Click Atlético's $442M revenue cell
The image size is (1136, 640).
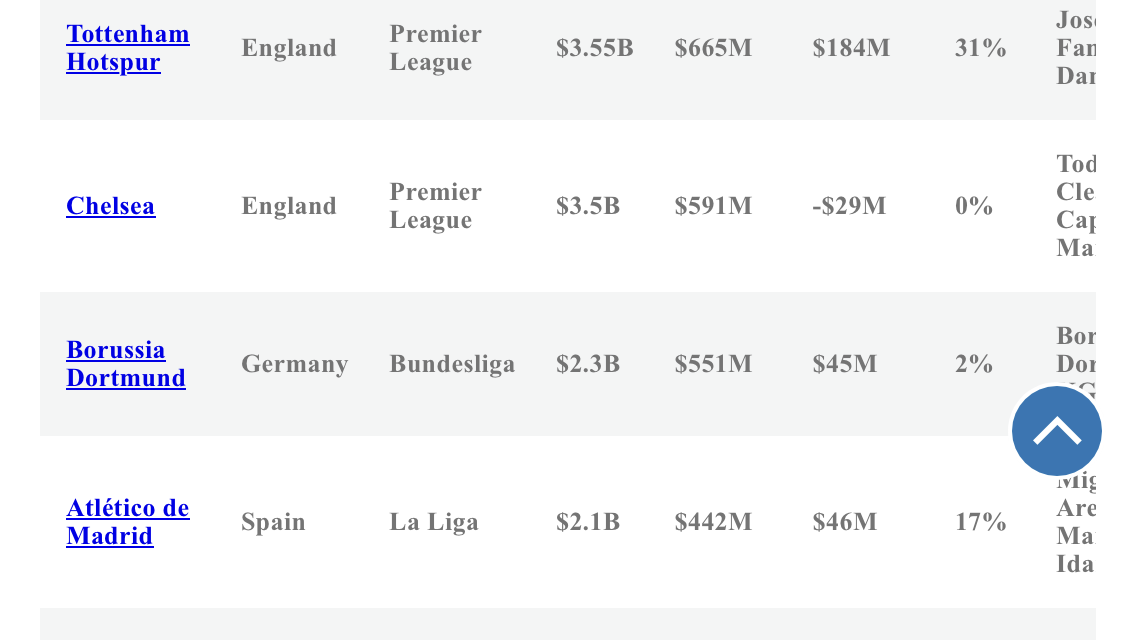713,522
